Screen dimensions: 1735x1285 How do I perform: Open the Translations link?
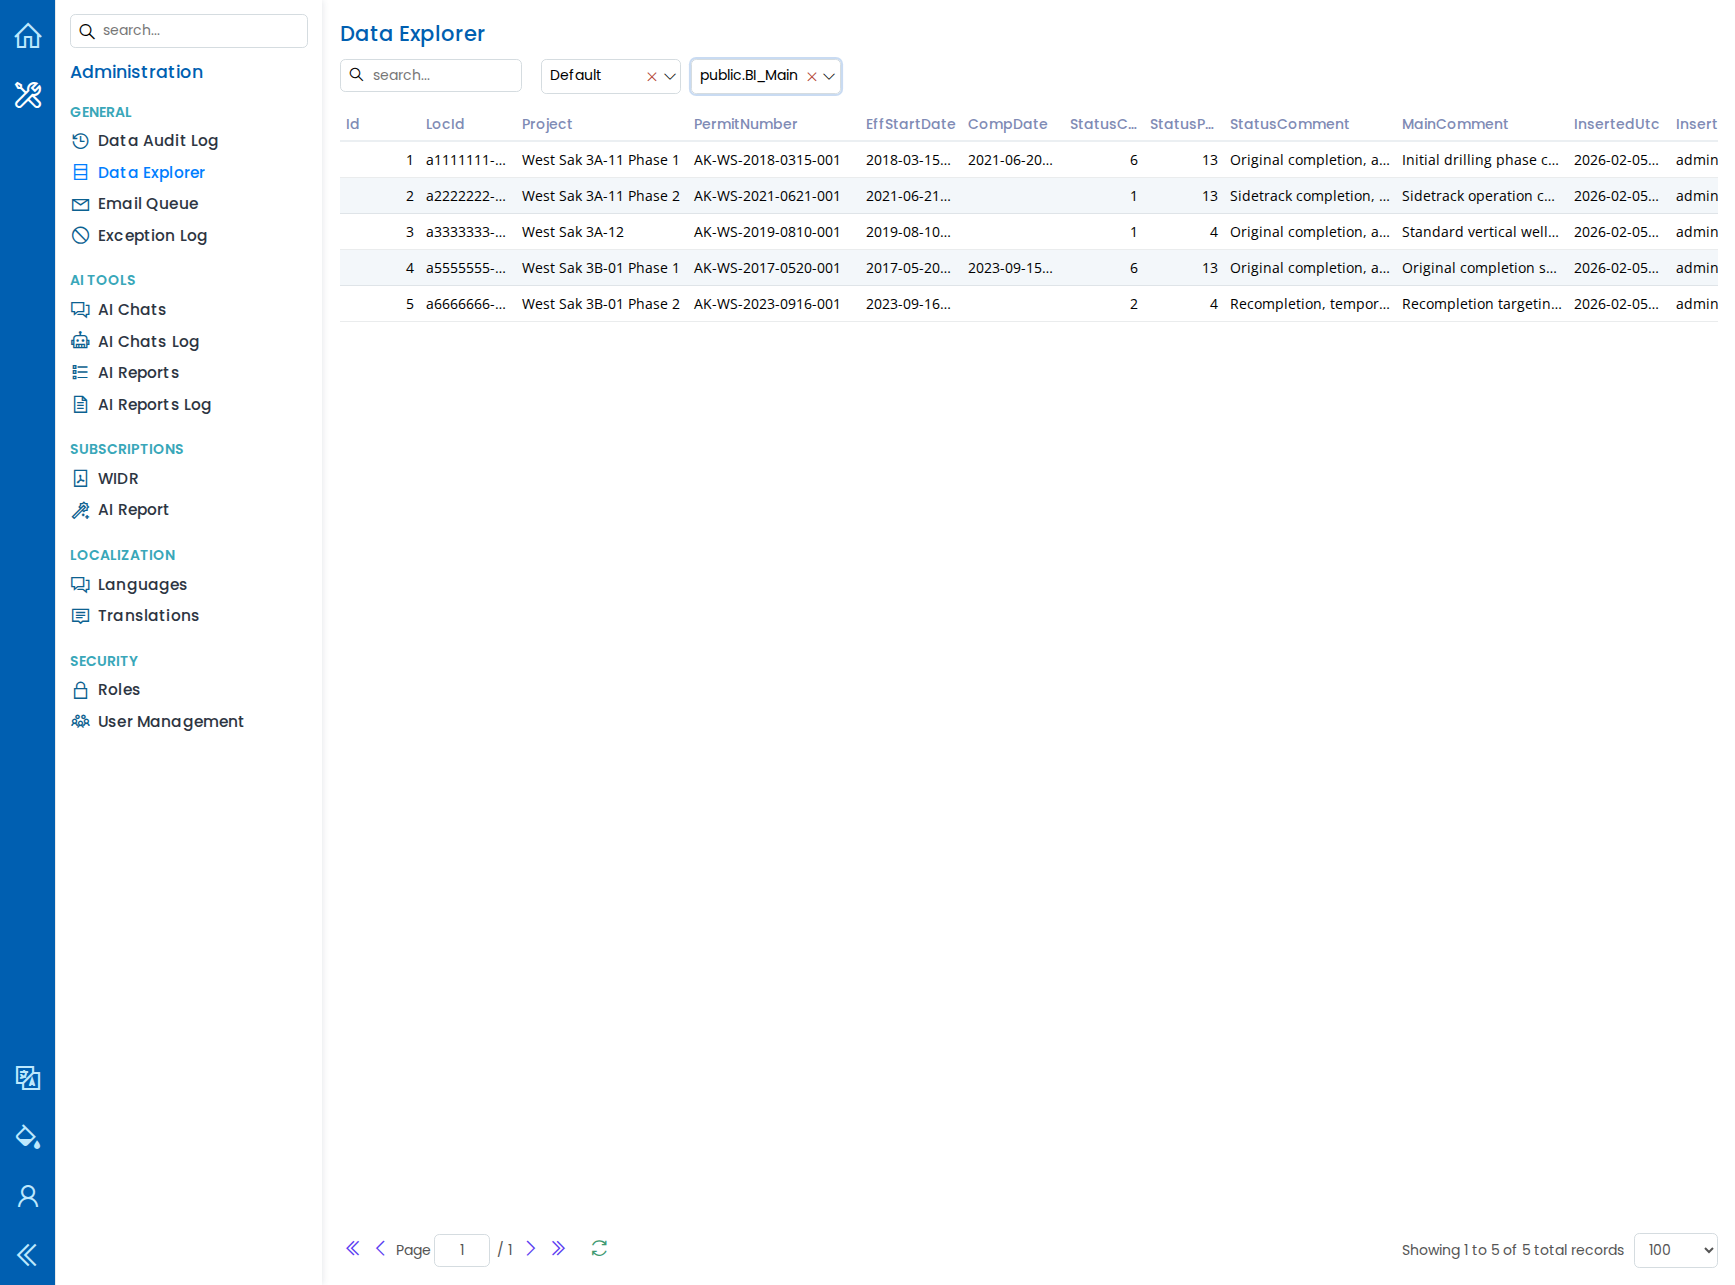click(x=148, y=616)
